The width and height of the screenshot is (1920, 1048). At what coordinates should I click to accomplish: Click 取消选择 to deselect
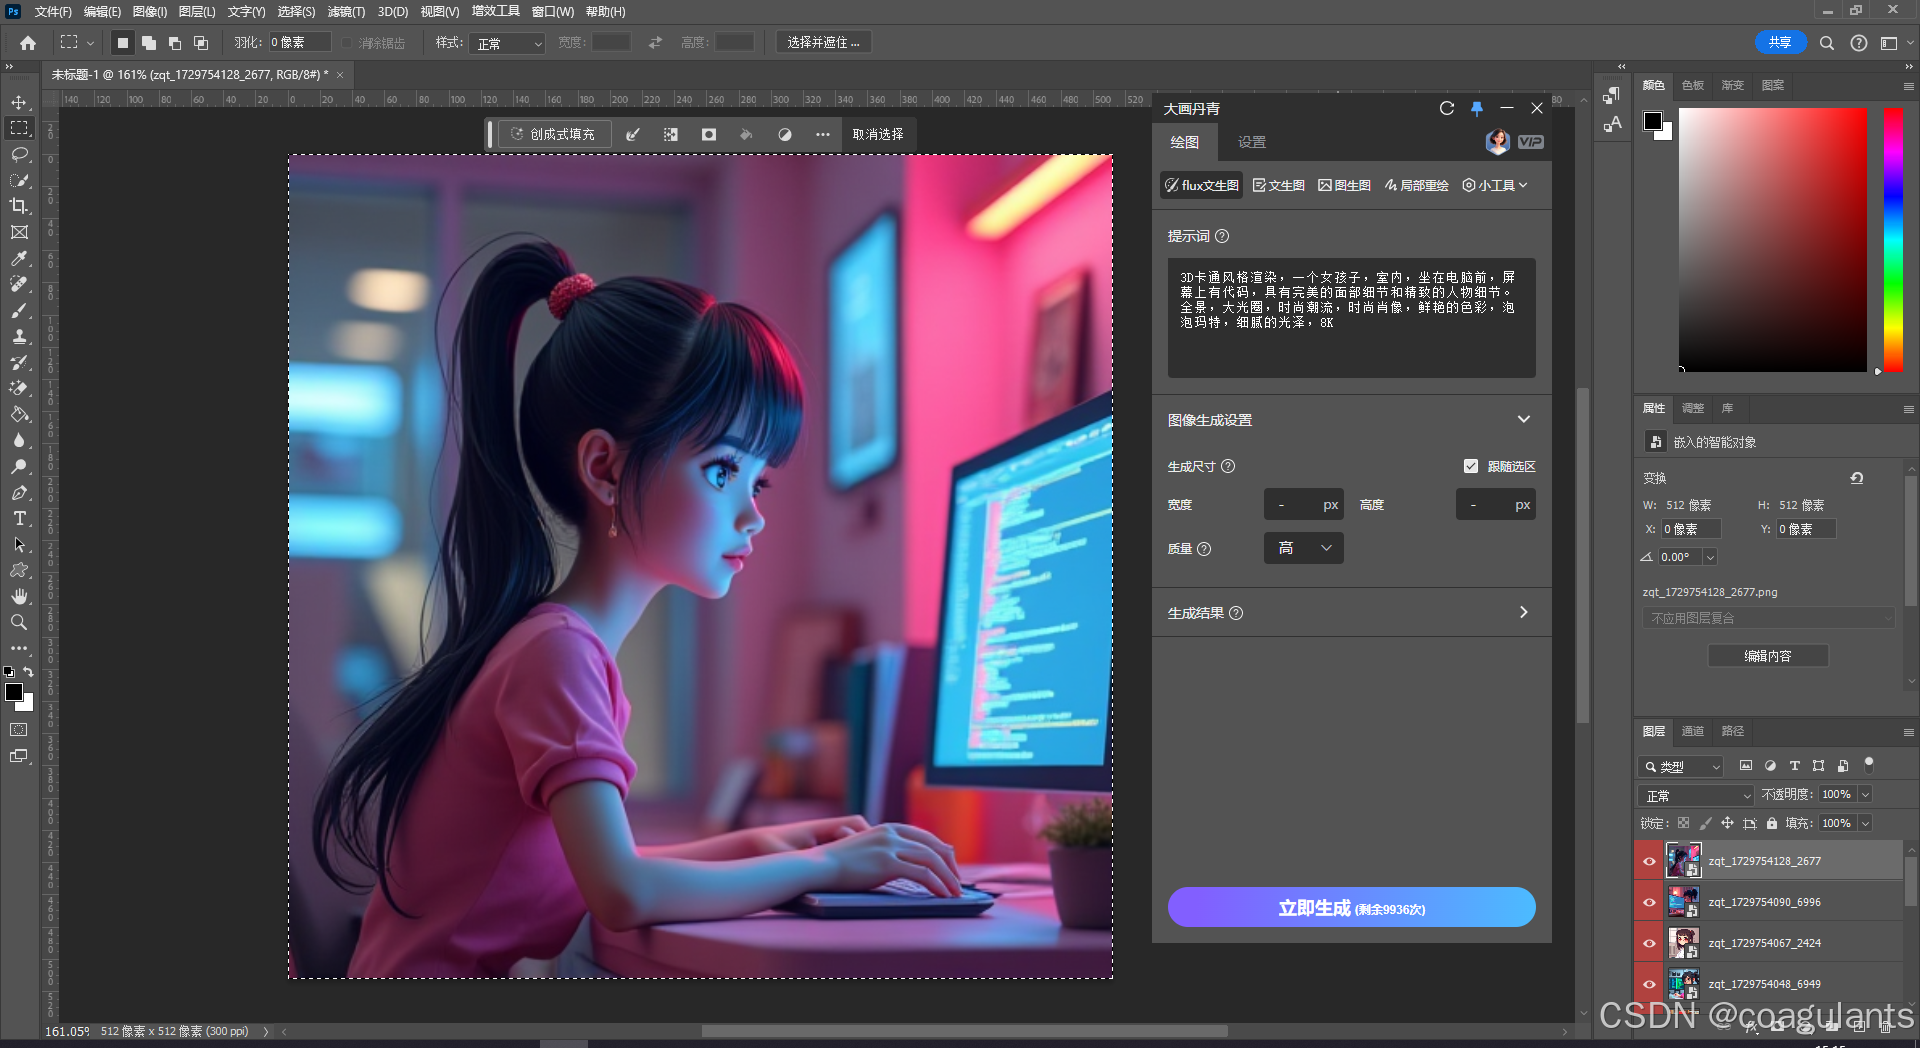pos(878,134)
